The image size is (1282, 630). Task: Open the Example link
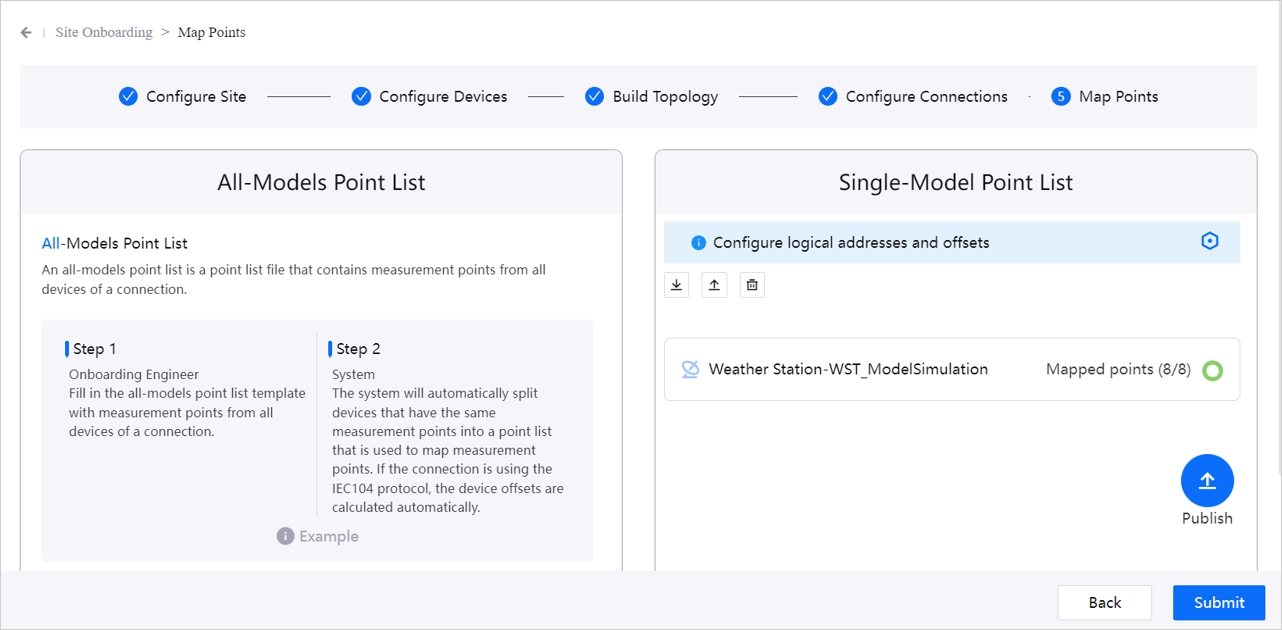tap(328, 537)
